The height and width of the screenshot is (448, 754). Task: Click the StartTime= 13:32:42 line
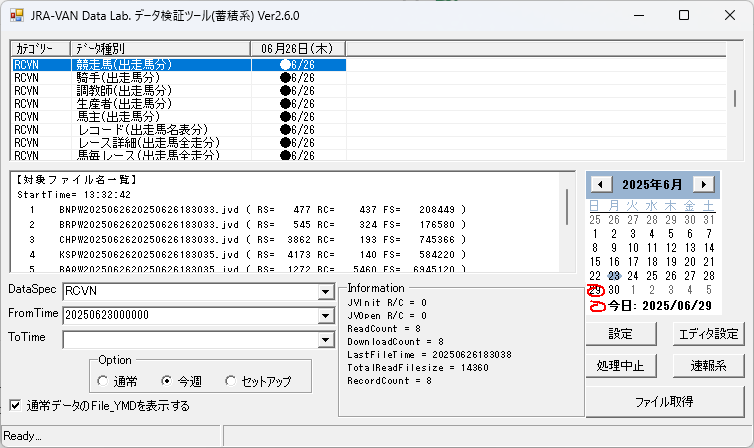point(74,195)
